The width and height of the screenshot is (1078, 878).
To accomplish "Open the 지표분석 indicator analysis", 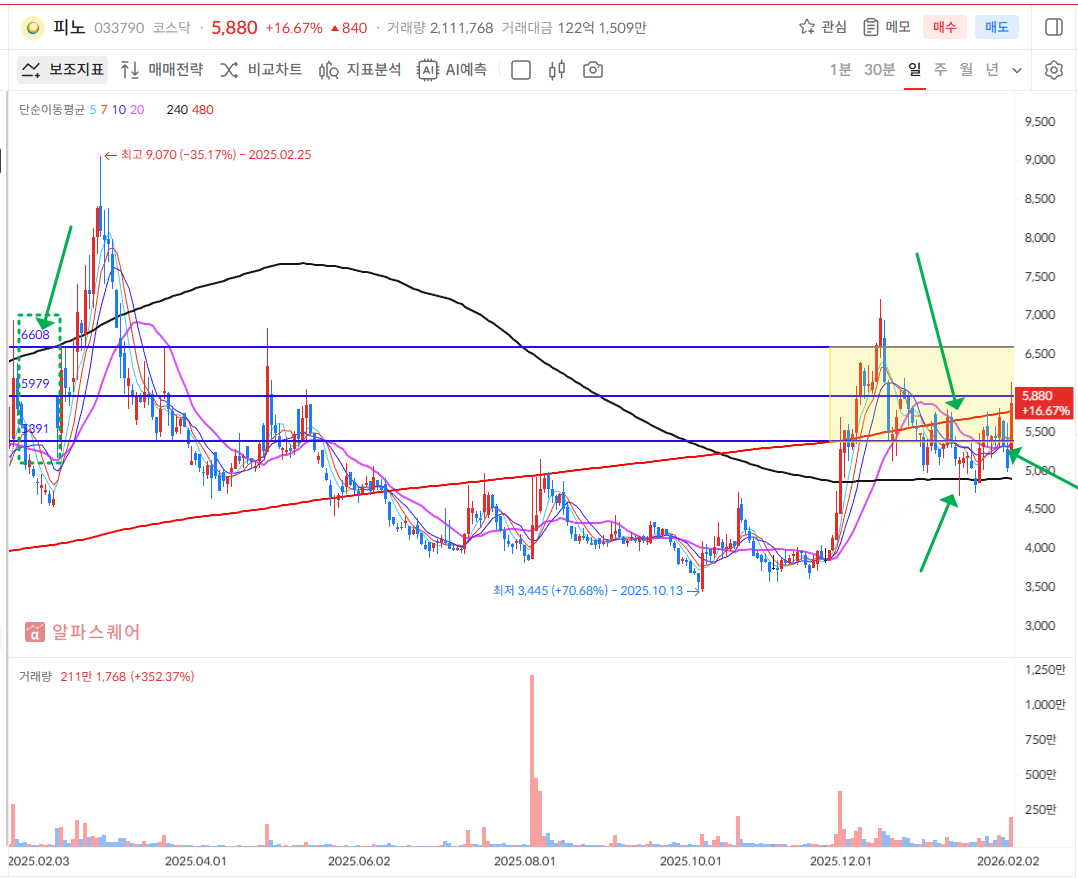I will click(360, 70).
